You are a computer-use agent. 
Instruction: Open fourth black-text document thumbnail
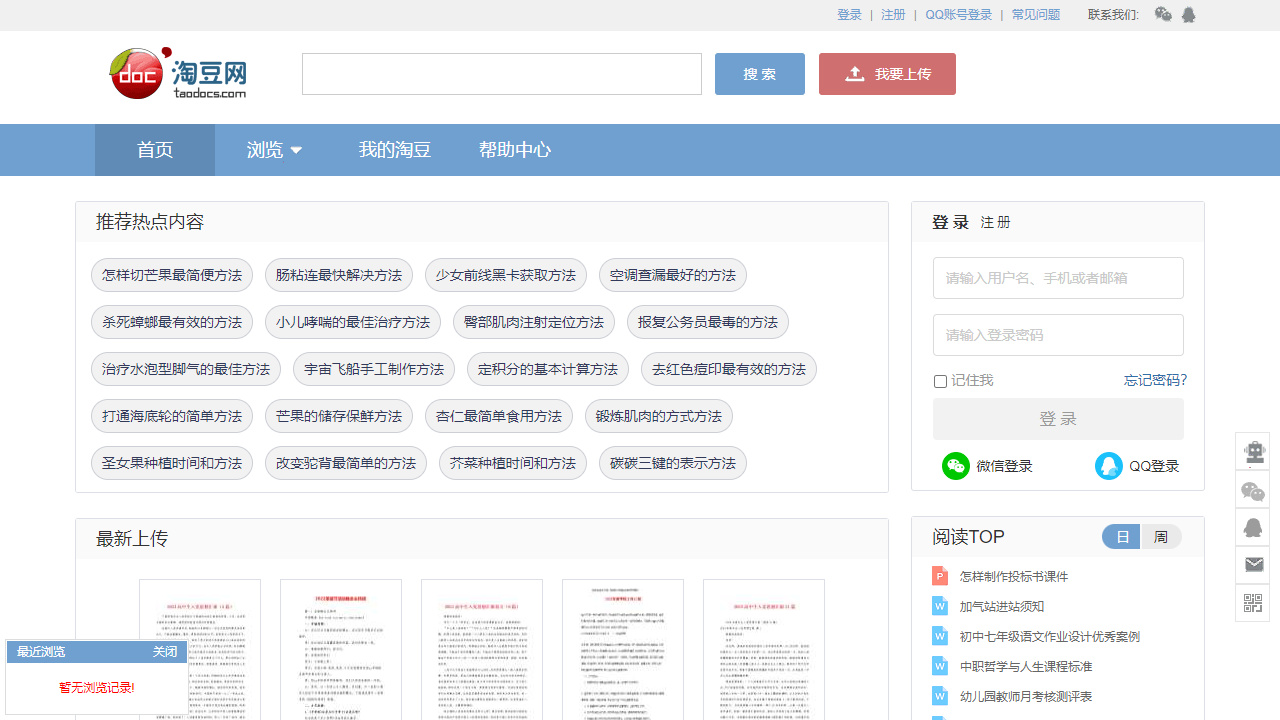[x=623, y=650]
